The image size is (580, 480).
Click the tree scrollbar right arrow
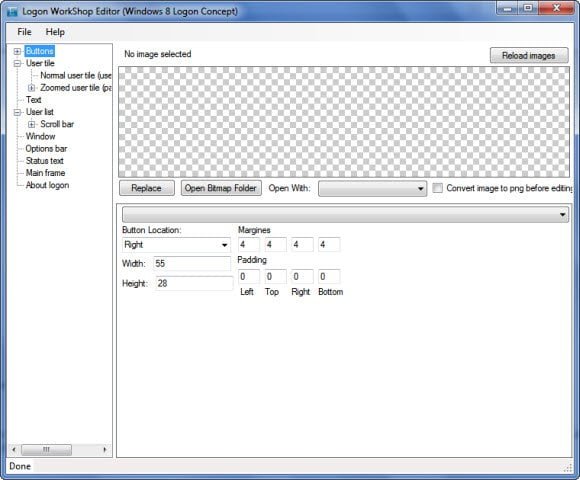click(105, 450)
